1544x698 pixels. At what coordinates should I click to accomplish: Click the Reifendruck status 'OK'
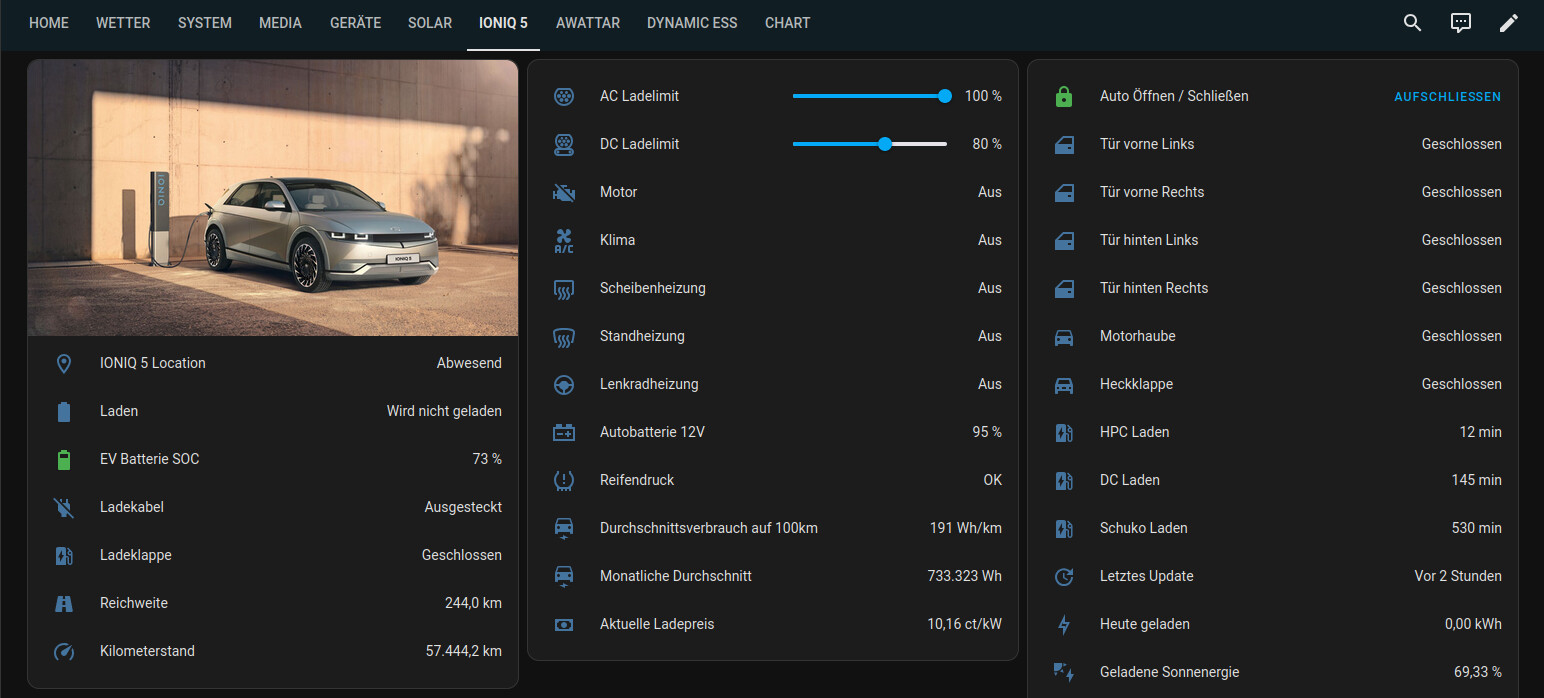[992, 480]
